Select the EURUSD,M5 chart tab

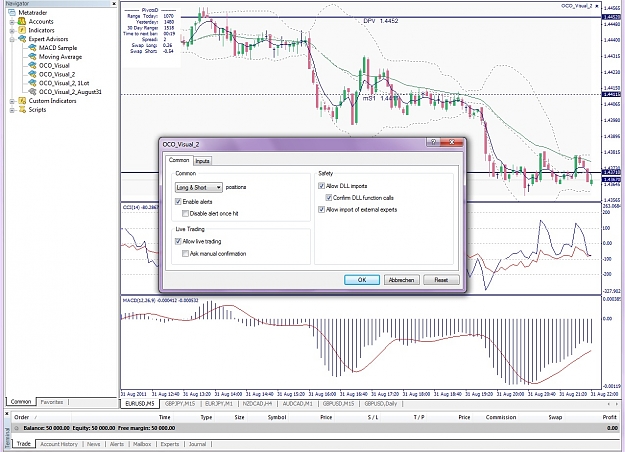140,404
